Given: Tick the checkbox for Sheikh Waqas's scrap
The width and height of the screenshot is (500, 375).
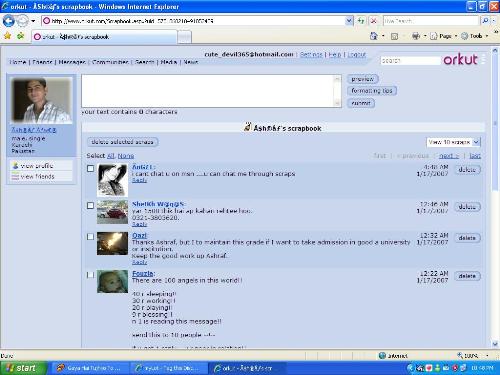Looking at the screenshot, I should (x=90, y=205).
